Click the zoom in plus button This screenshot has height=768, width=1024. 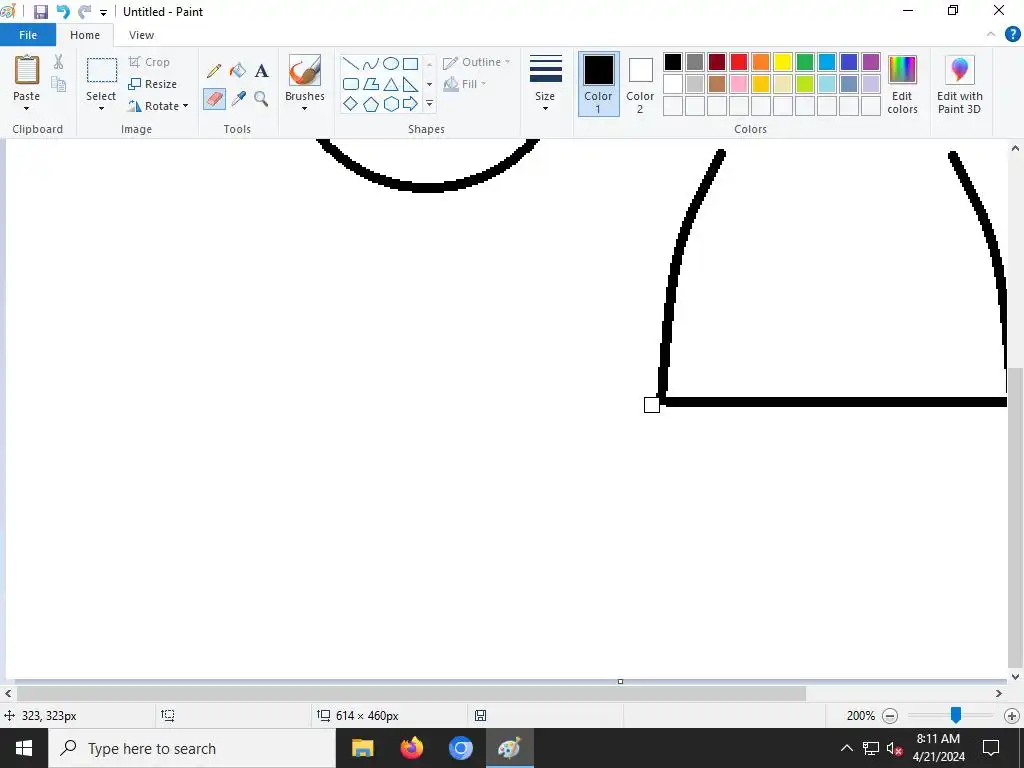click(x=1012, y=716)
